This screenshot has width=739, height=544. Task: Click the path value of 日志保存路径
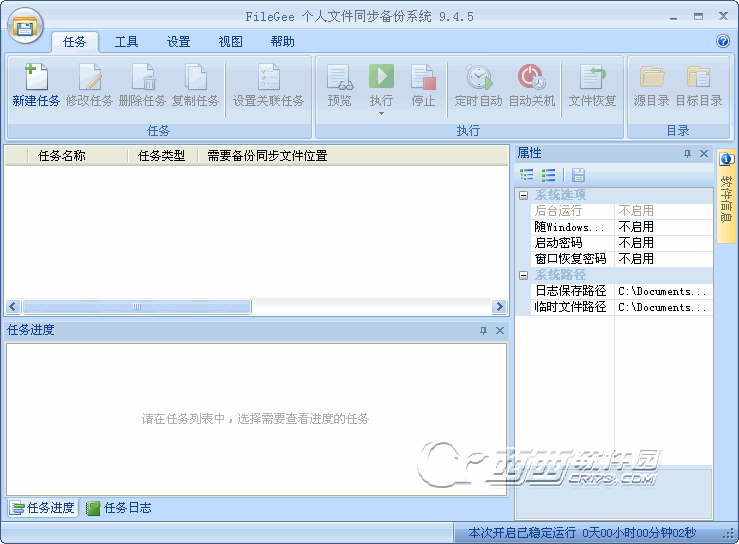click(x=662, y=291)
